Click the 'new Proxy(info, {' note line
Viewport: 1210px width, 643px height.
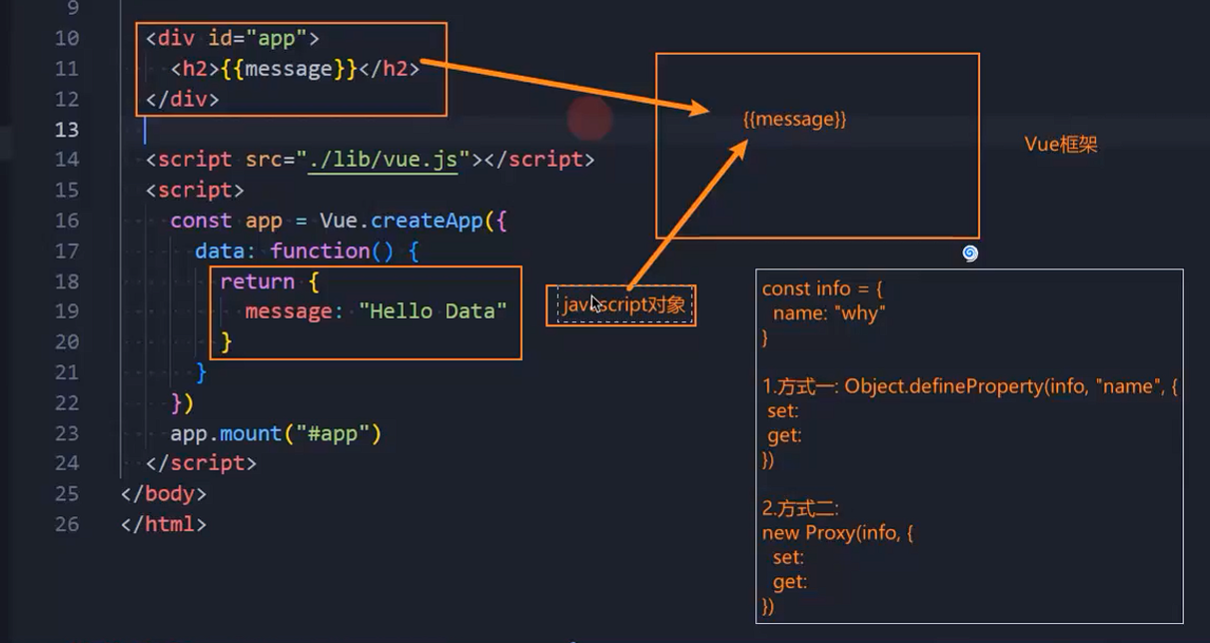tap(837, 533)
